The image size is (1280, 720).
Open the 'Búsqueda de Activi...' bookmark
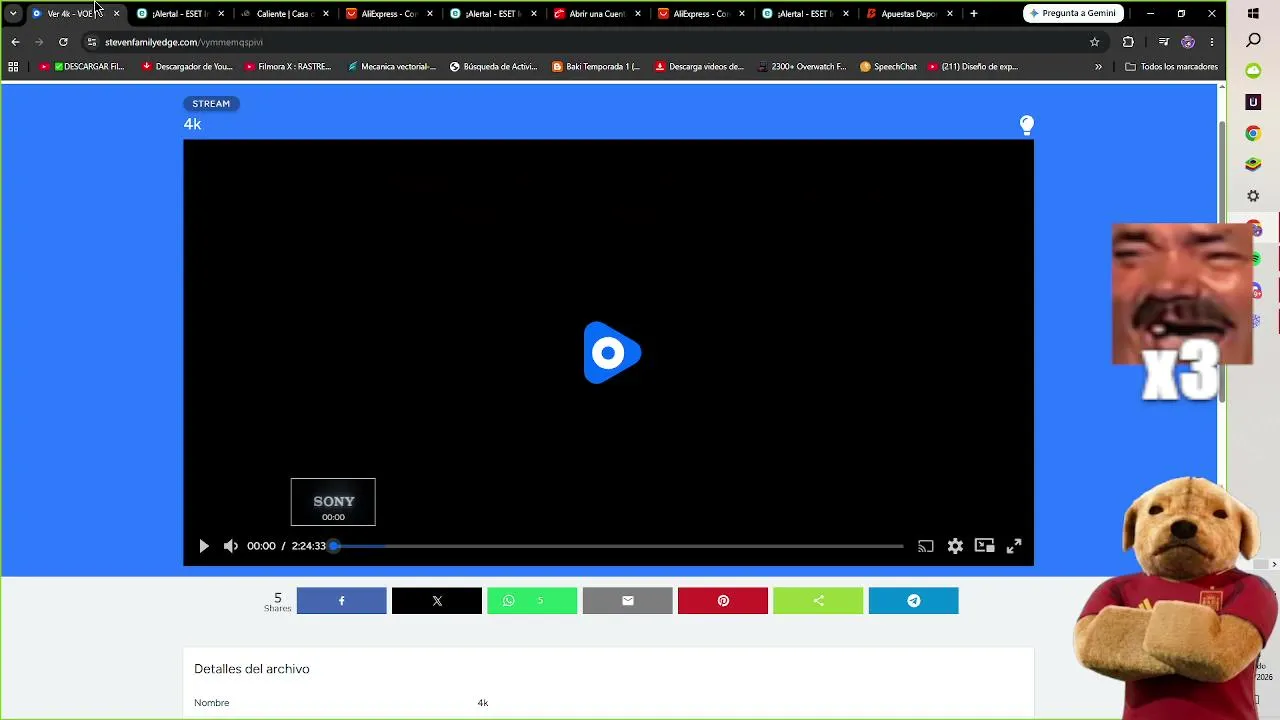click(x=493, y=67)
